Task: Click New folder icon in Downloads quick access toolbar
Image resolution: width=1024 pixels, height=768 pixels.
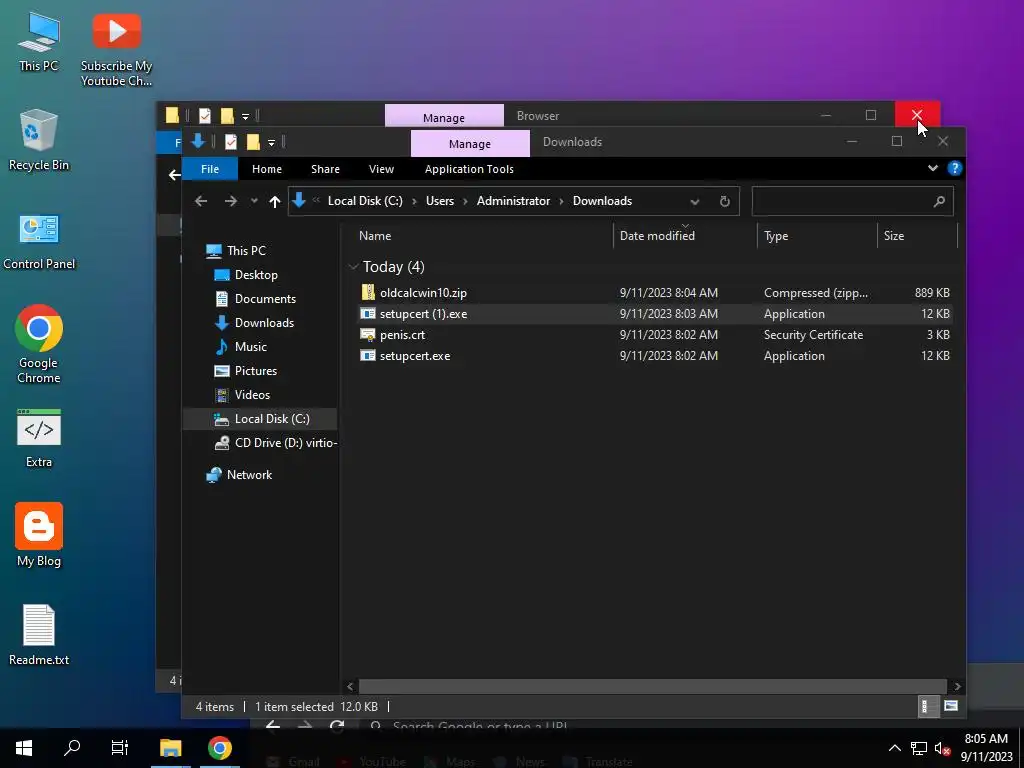Action: [253, 142]
